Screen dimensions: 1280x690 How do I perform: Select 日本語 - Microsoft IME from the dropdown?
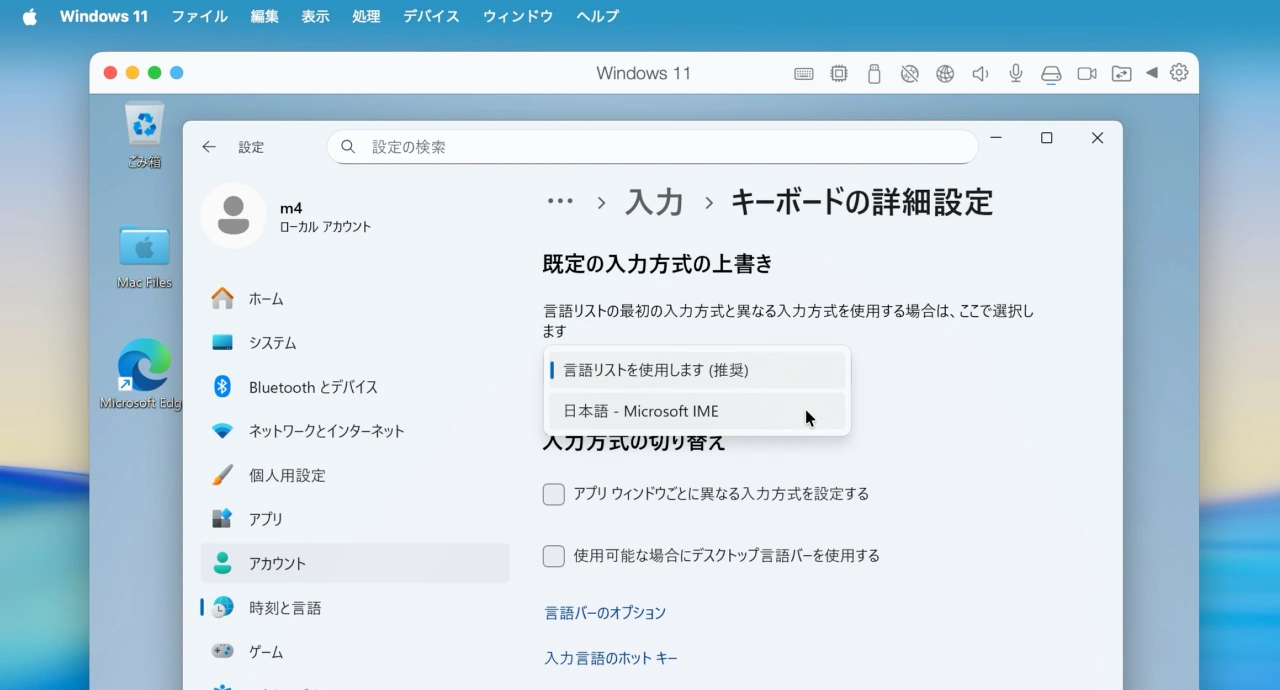(640, 411)
